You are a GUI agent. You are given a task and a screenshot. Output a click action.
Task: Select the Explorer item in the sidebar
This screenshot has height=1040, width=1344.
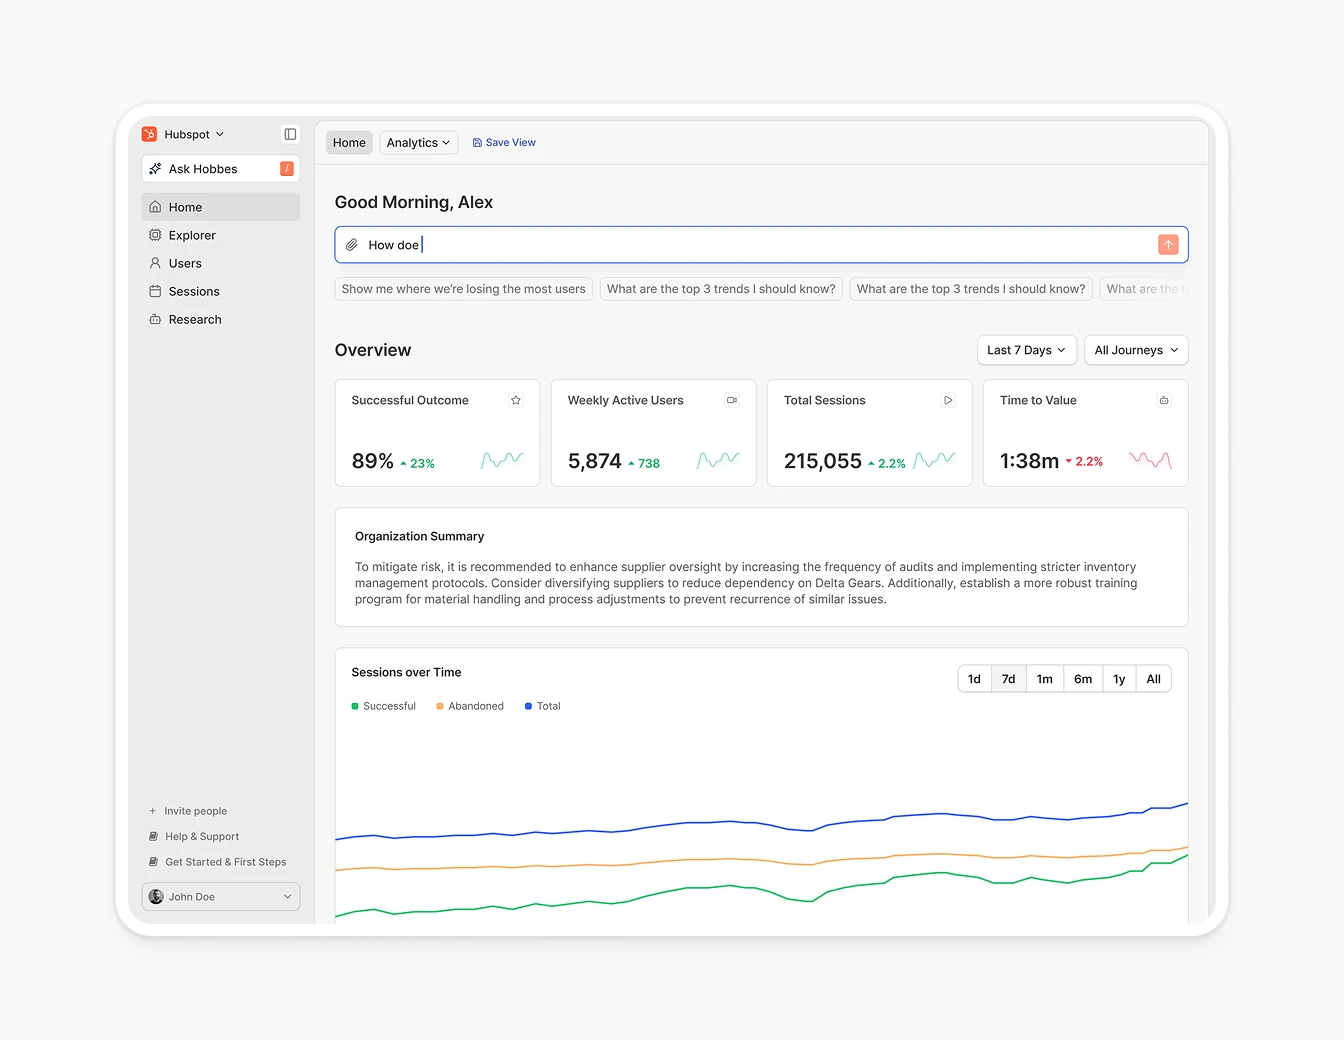(192, 235)
